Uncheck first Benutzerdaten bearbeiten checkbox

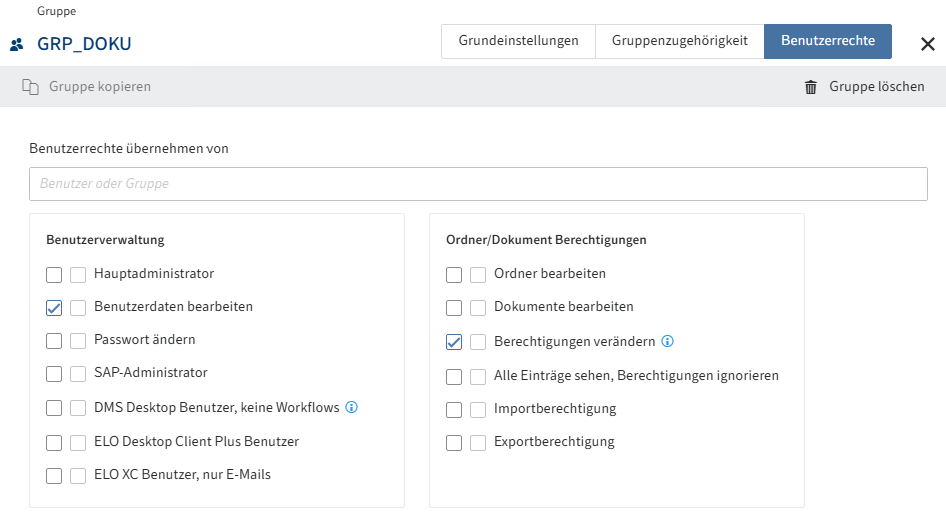(x=54, y=308)
